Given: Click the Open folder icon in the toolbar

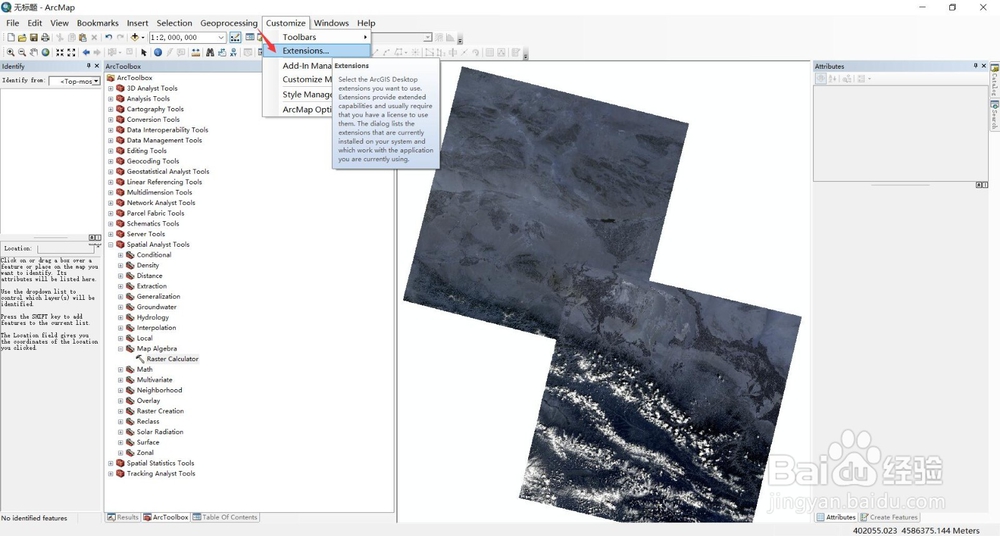Looking at the screenshot, I should click(22, 38).
